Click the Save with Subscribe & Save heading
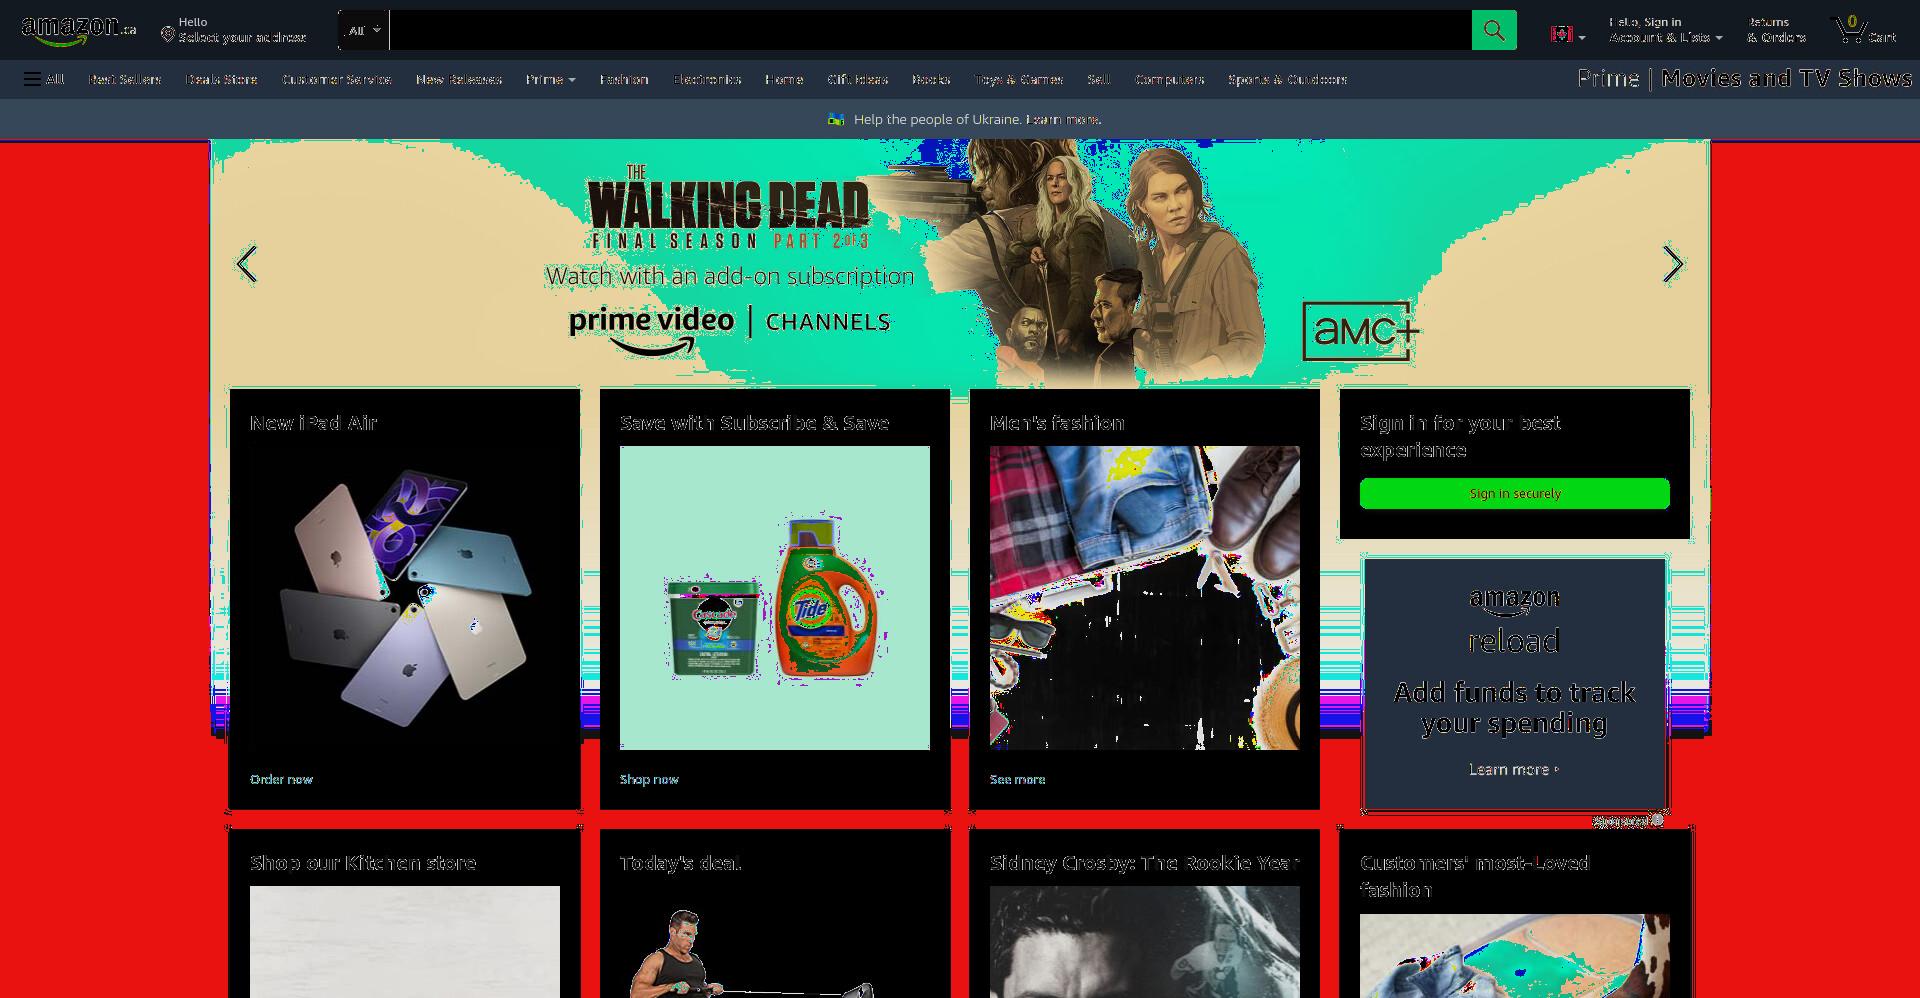The height and width of the screenshot is (998, 1920). pyautogui.click(x=754, y=422)
